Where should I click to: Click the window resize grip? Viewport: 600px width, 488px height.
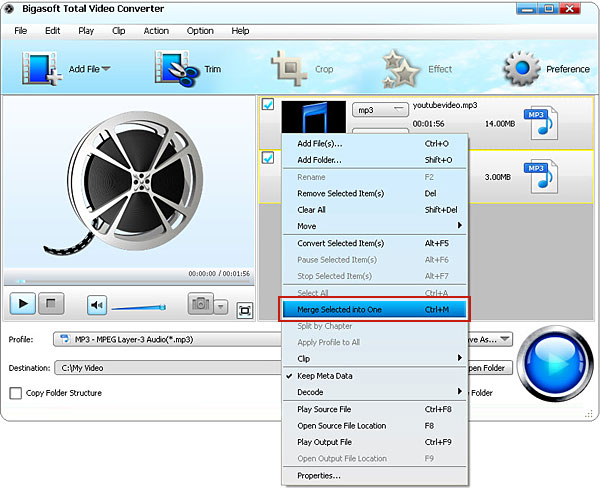[x=589, y=414]
